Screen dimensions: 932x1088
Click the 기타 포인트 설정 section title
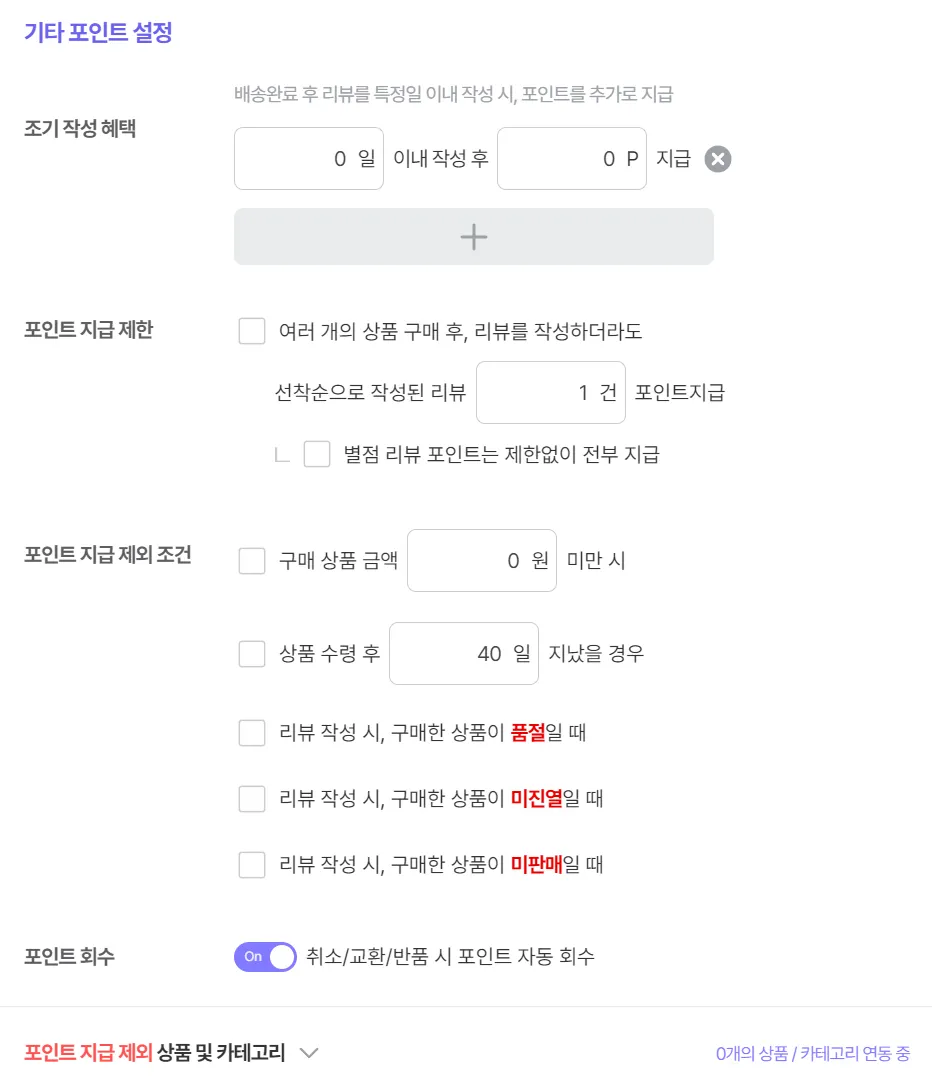pyautogui.click(x=98, y=33)
